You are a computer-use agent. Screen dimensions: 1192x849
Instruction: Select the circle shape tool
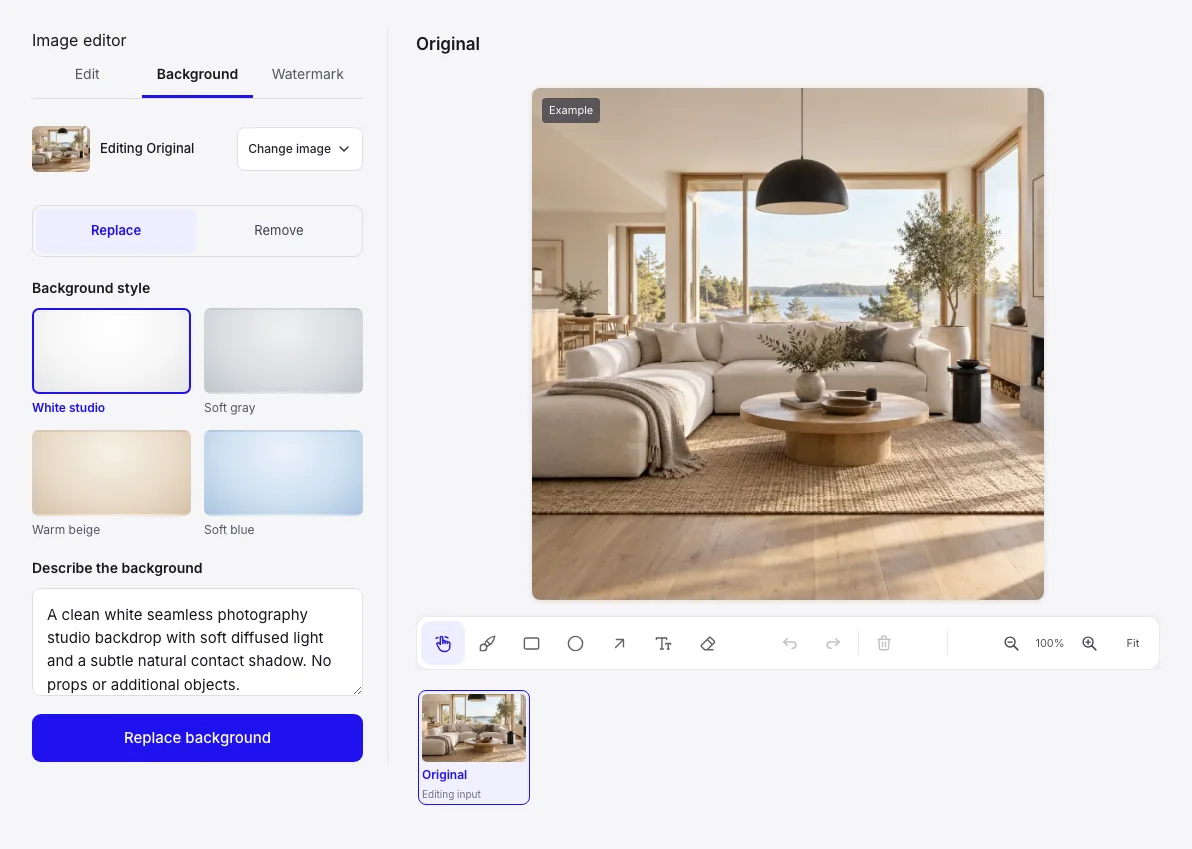pyautogui.click(x=575, y=644)
